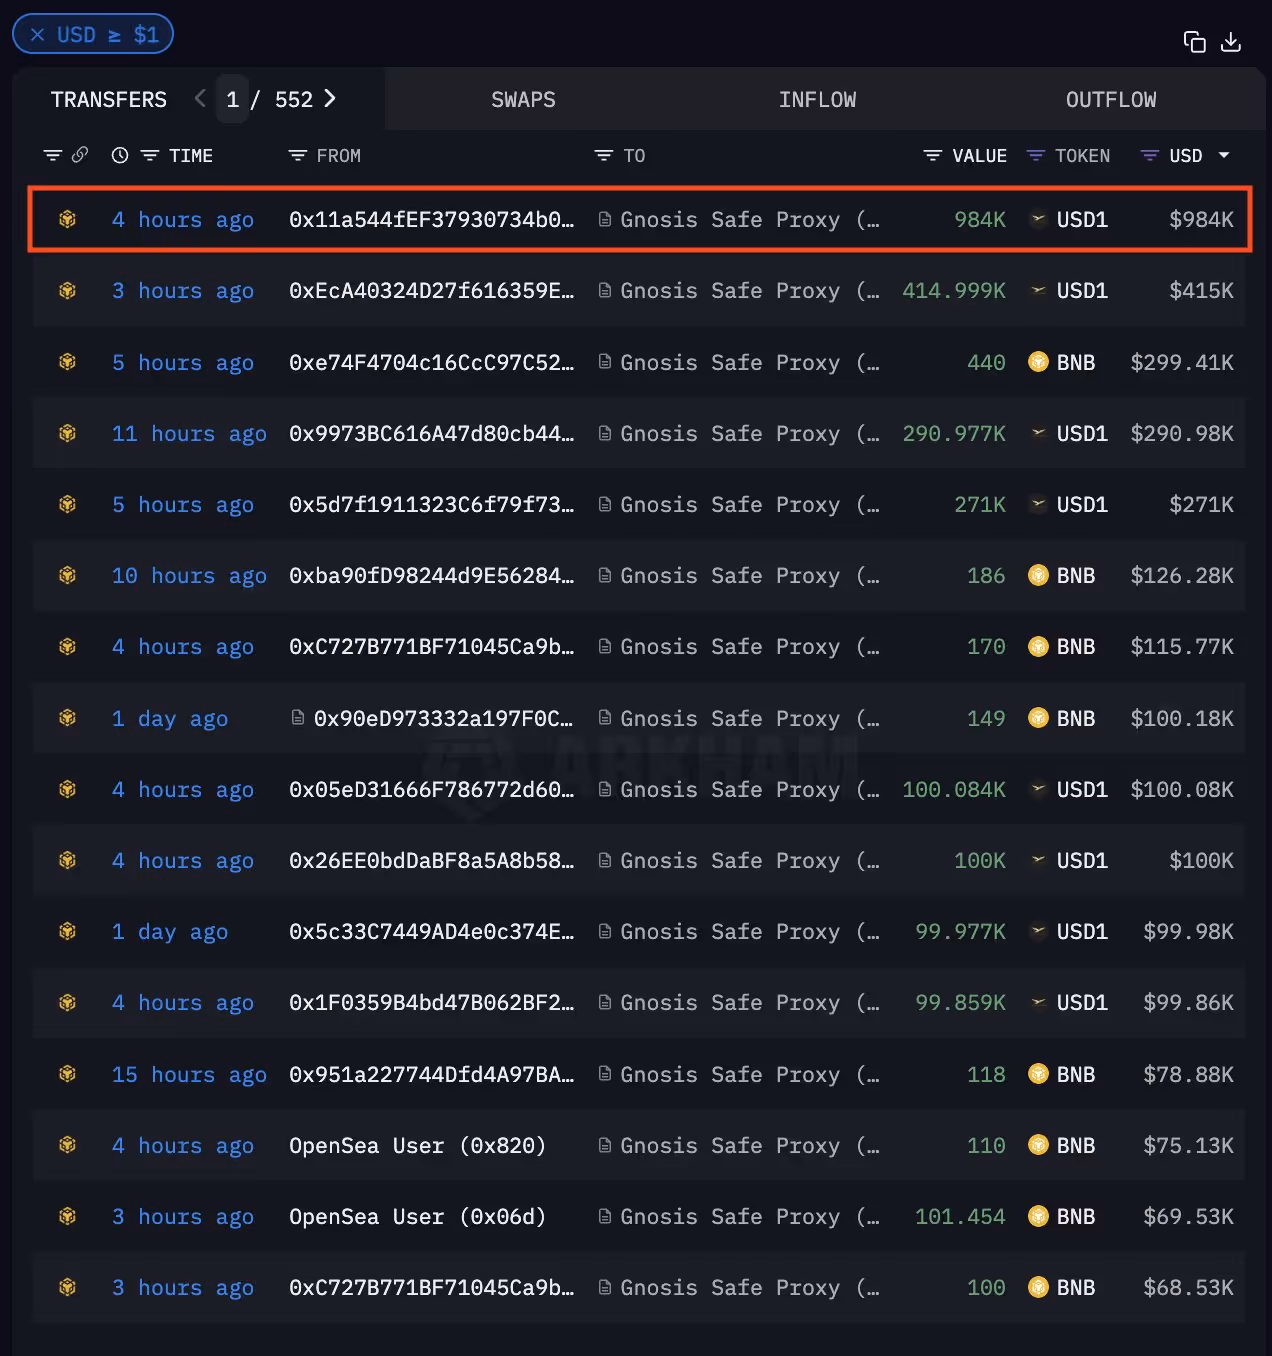1272x1356 pixels.
Task: Open the OpenSea User (0x820) address link
Action: click(417, 1145)
